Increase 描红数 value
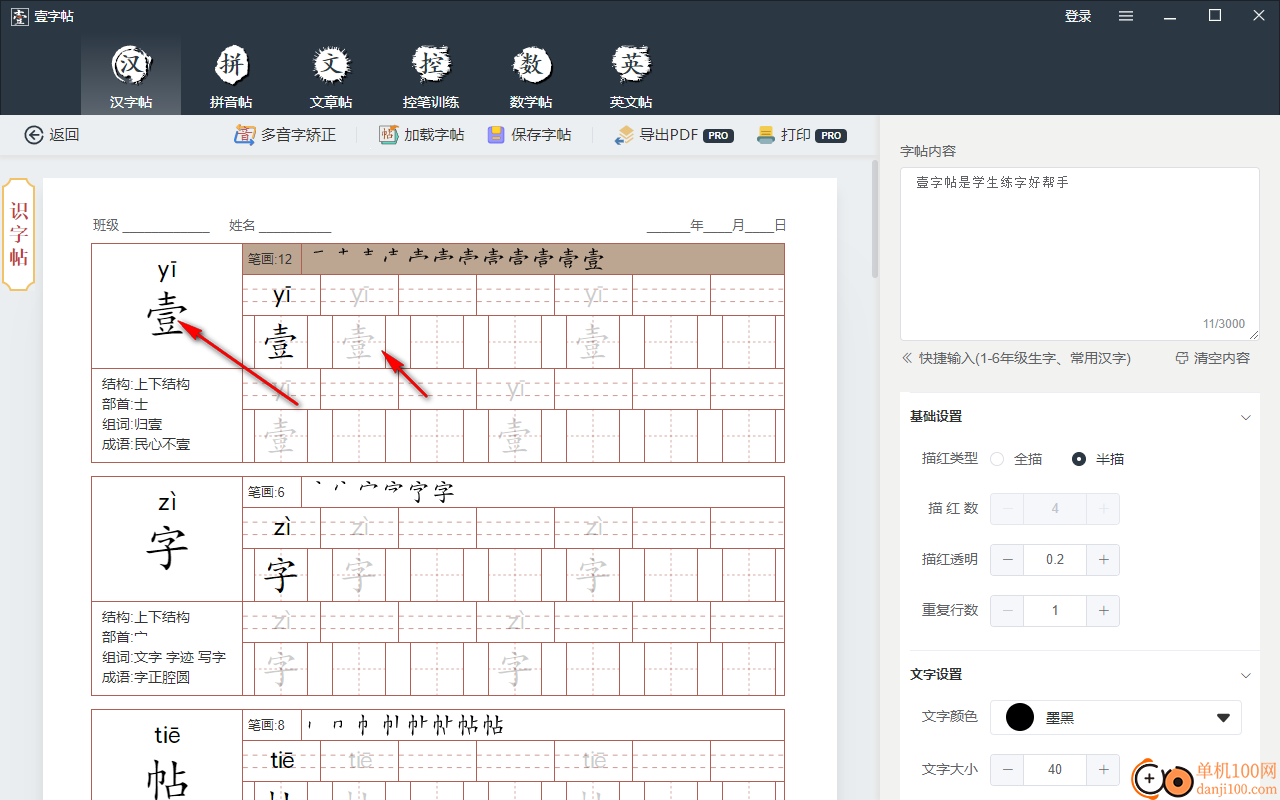The image size is (1280, 800). tap(1103, 509)
